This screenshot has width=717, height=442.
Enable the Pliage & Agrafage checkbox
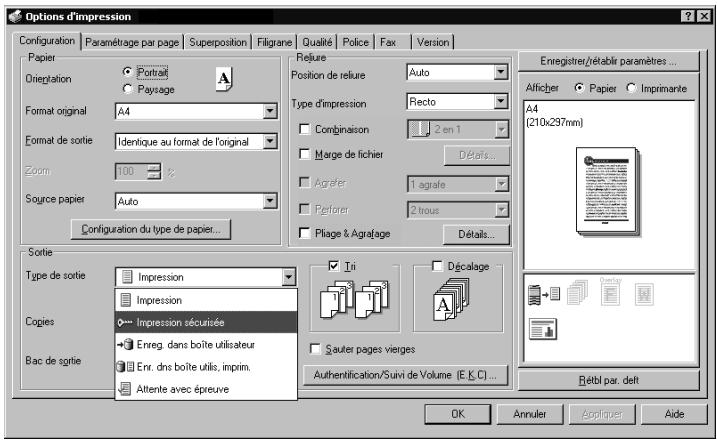(x=304, y=233)
